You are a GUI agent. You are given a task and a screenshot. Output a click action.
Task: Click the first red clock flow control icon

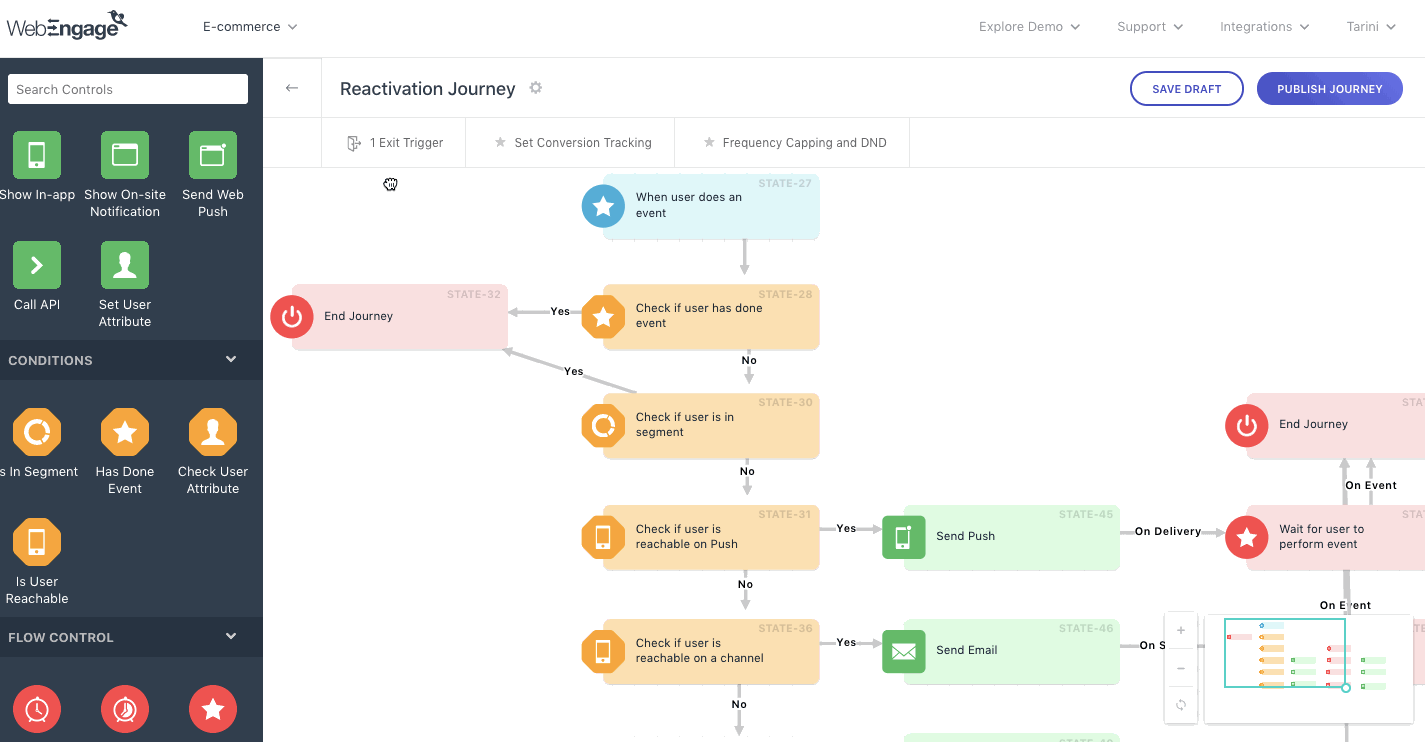click(x=37, y=709)
